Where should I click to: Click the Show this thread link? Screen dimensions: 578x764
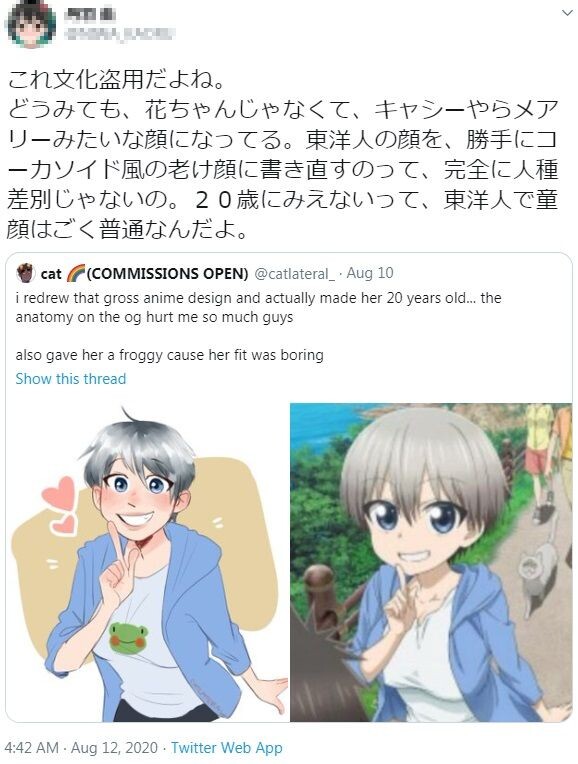point(71,379)
